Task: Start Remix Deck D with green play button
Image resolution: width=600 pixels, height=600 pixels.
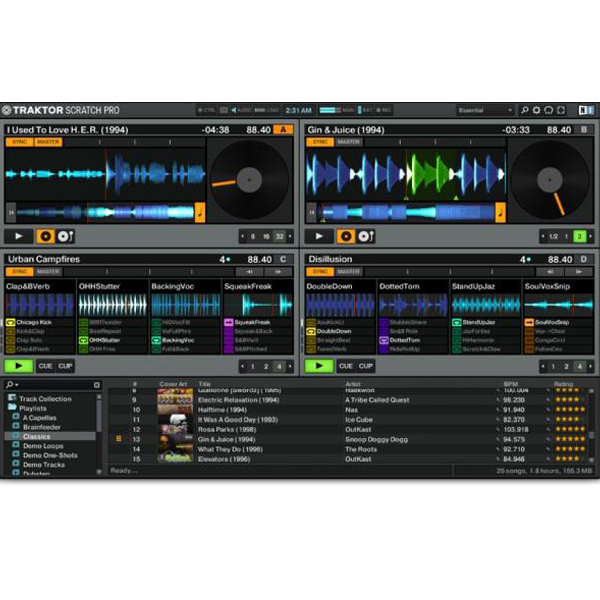Action: (x=319, y=366)
